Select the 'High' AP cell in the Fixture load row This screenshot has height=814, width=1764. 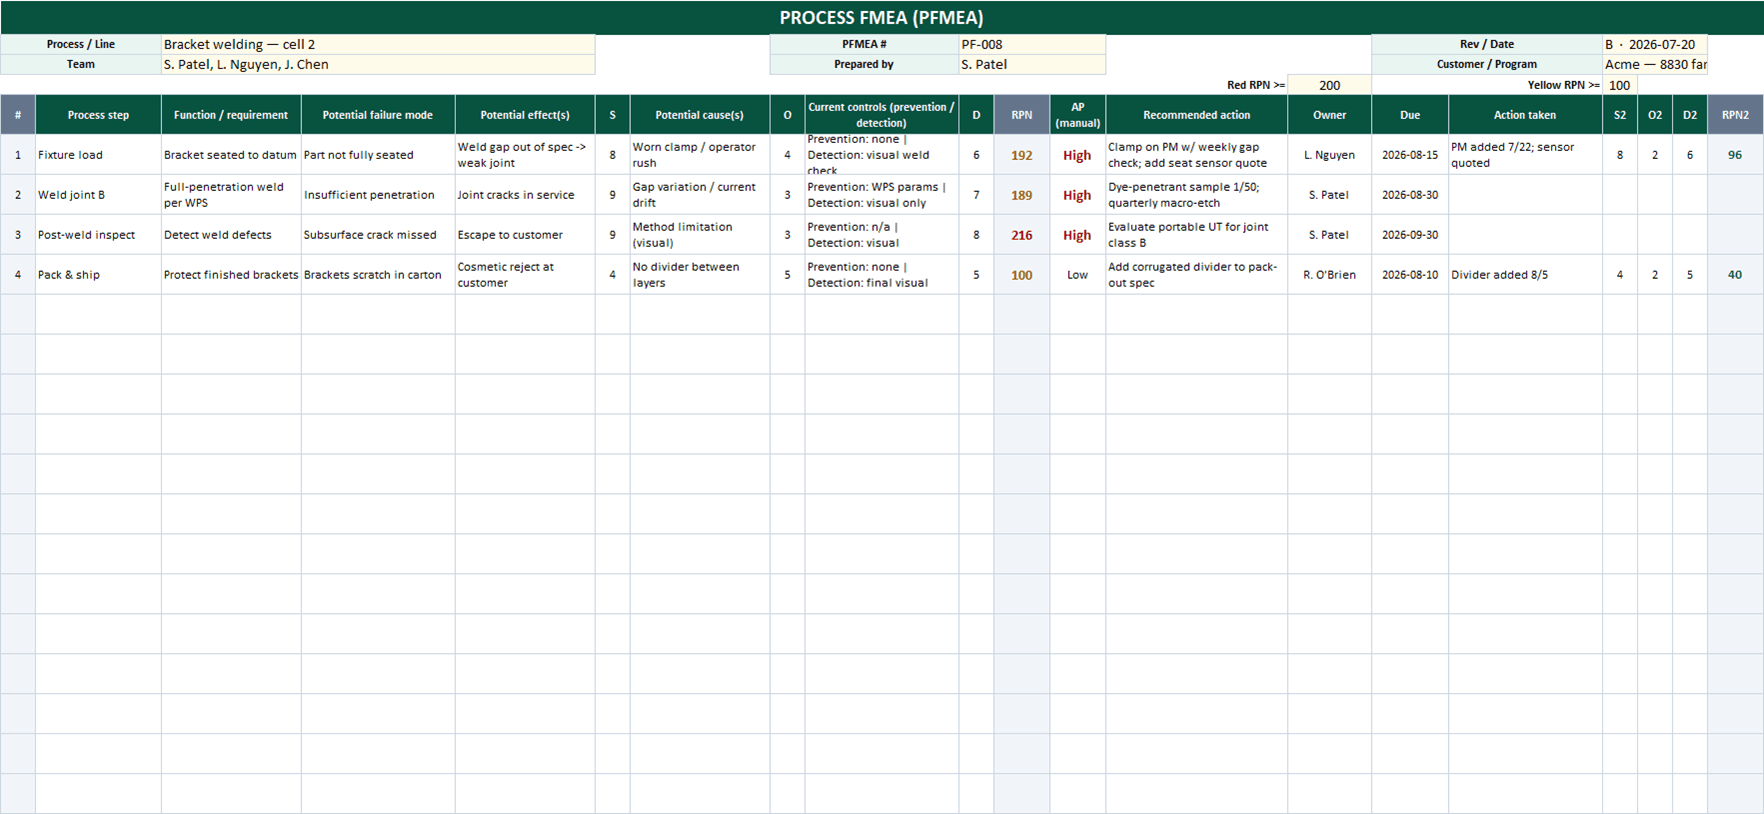coord(1077,155)
